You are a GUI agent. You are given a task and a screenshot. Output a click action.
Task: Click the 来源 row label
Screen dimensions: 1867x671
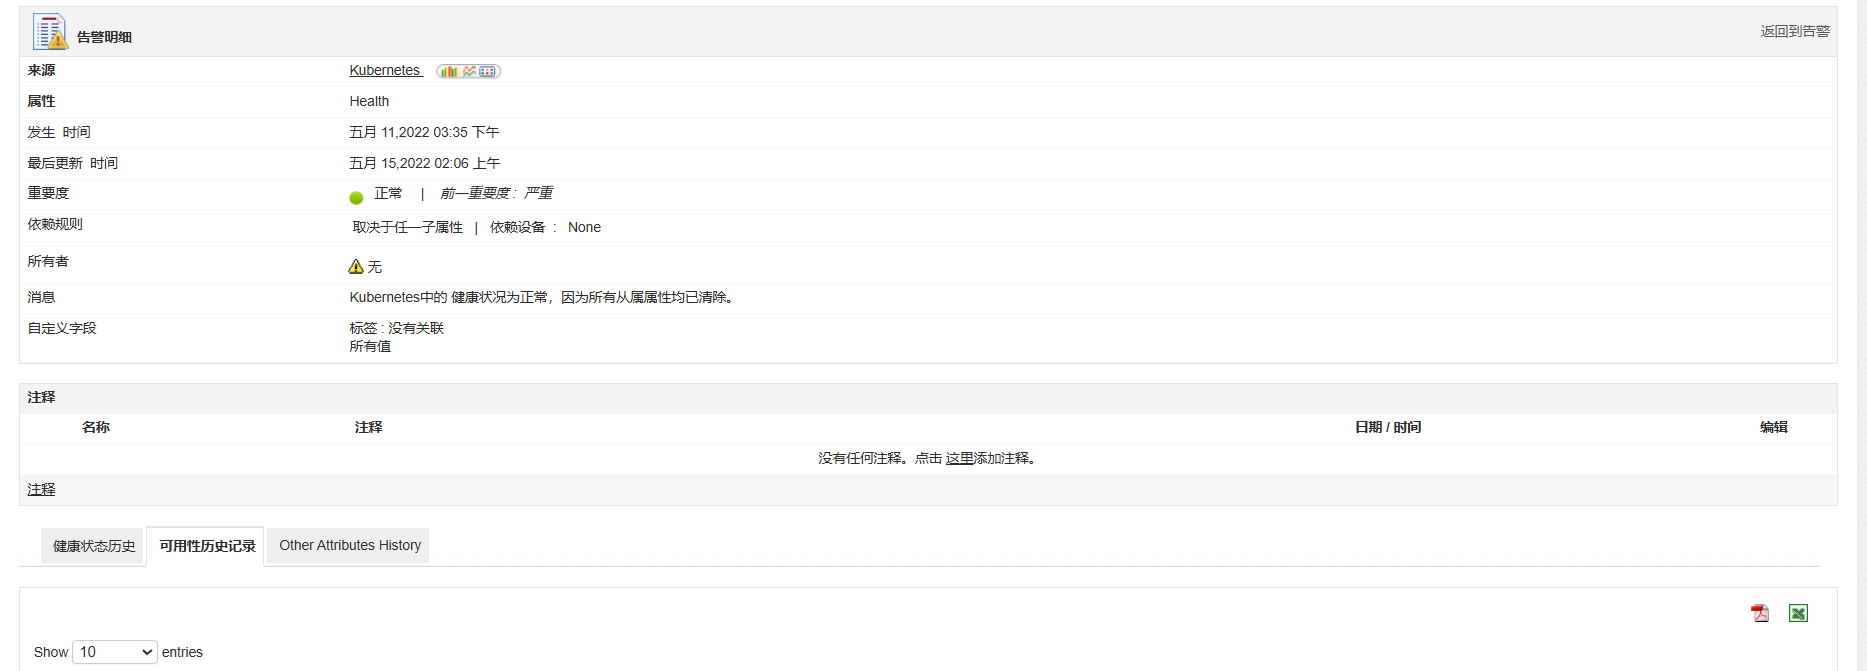41,70
